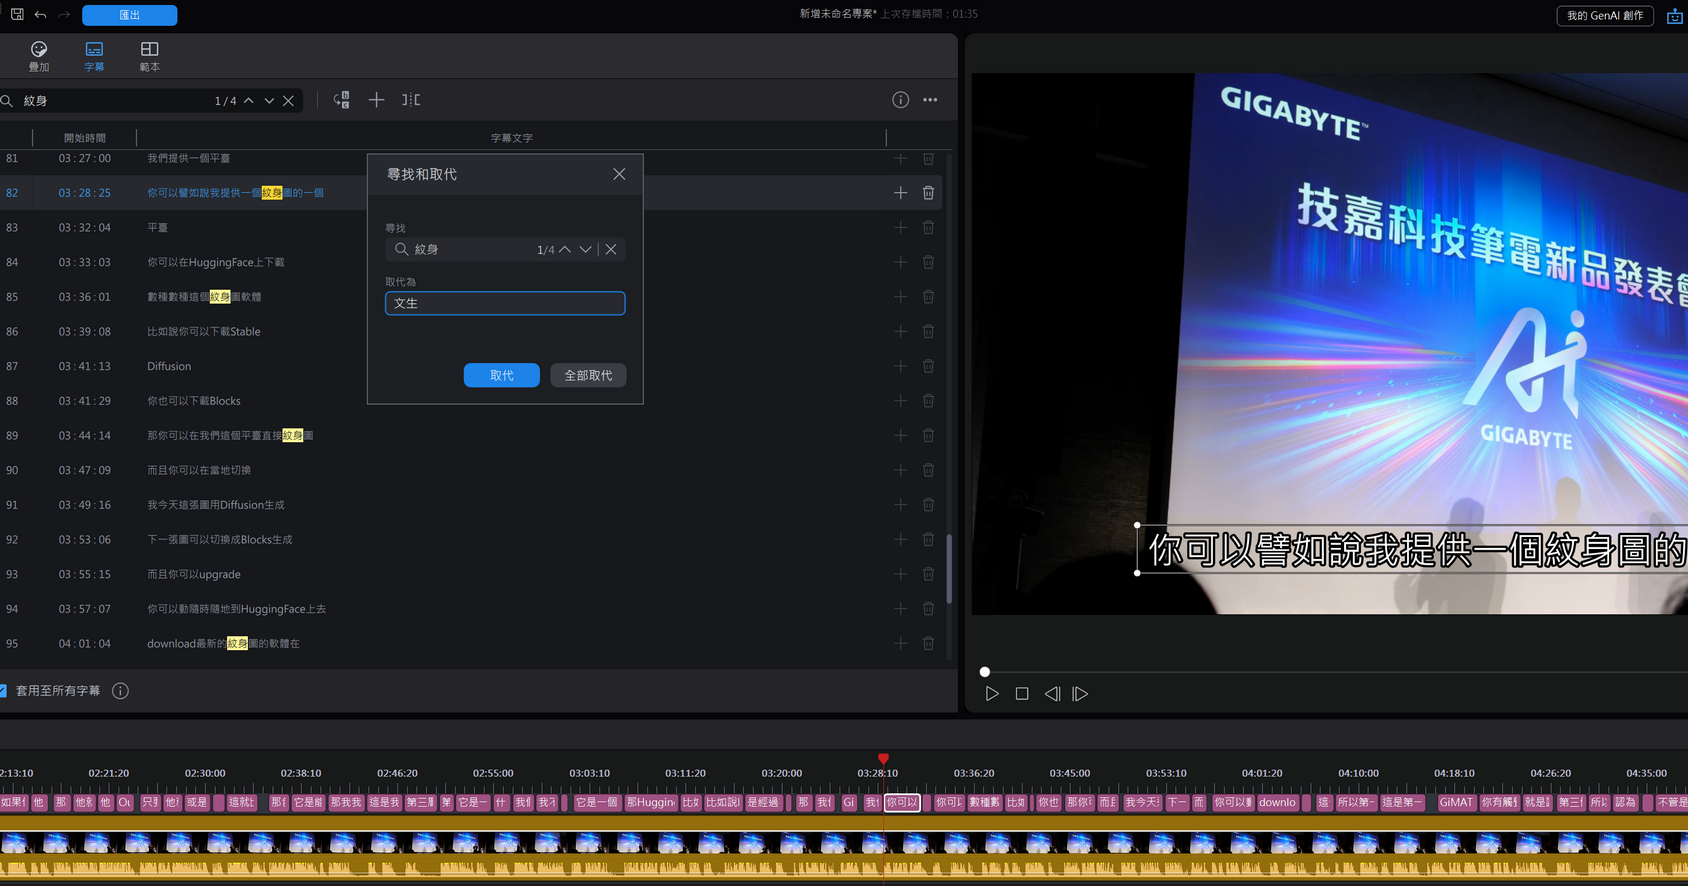Viewport: 1688px width, 886px height.
Task: Click the 取代 button
Action: click(x=501, y=375)
